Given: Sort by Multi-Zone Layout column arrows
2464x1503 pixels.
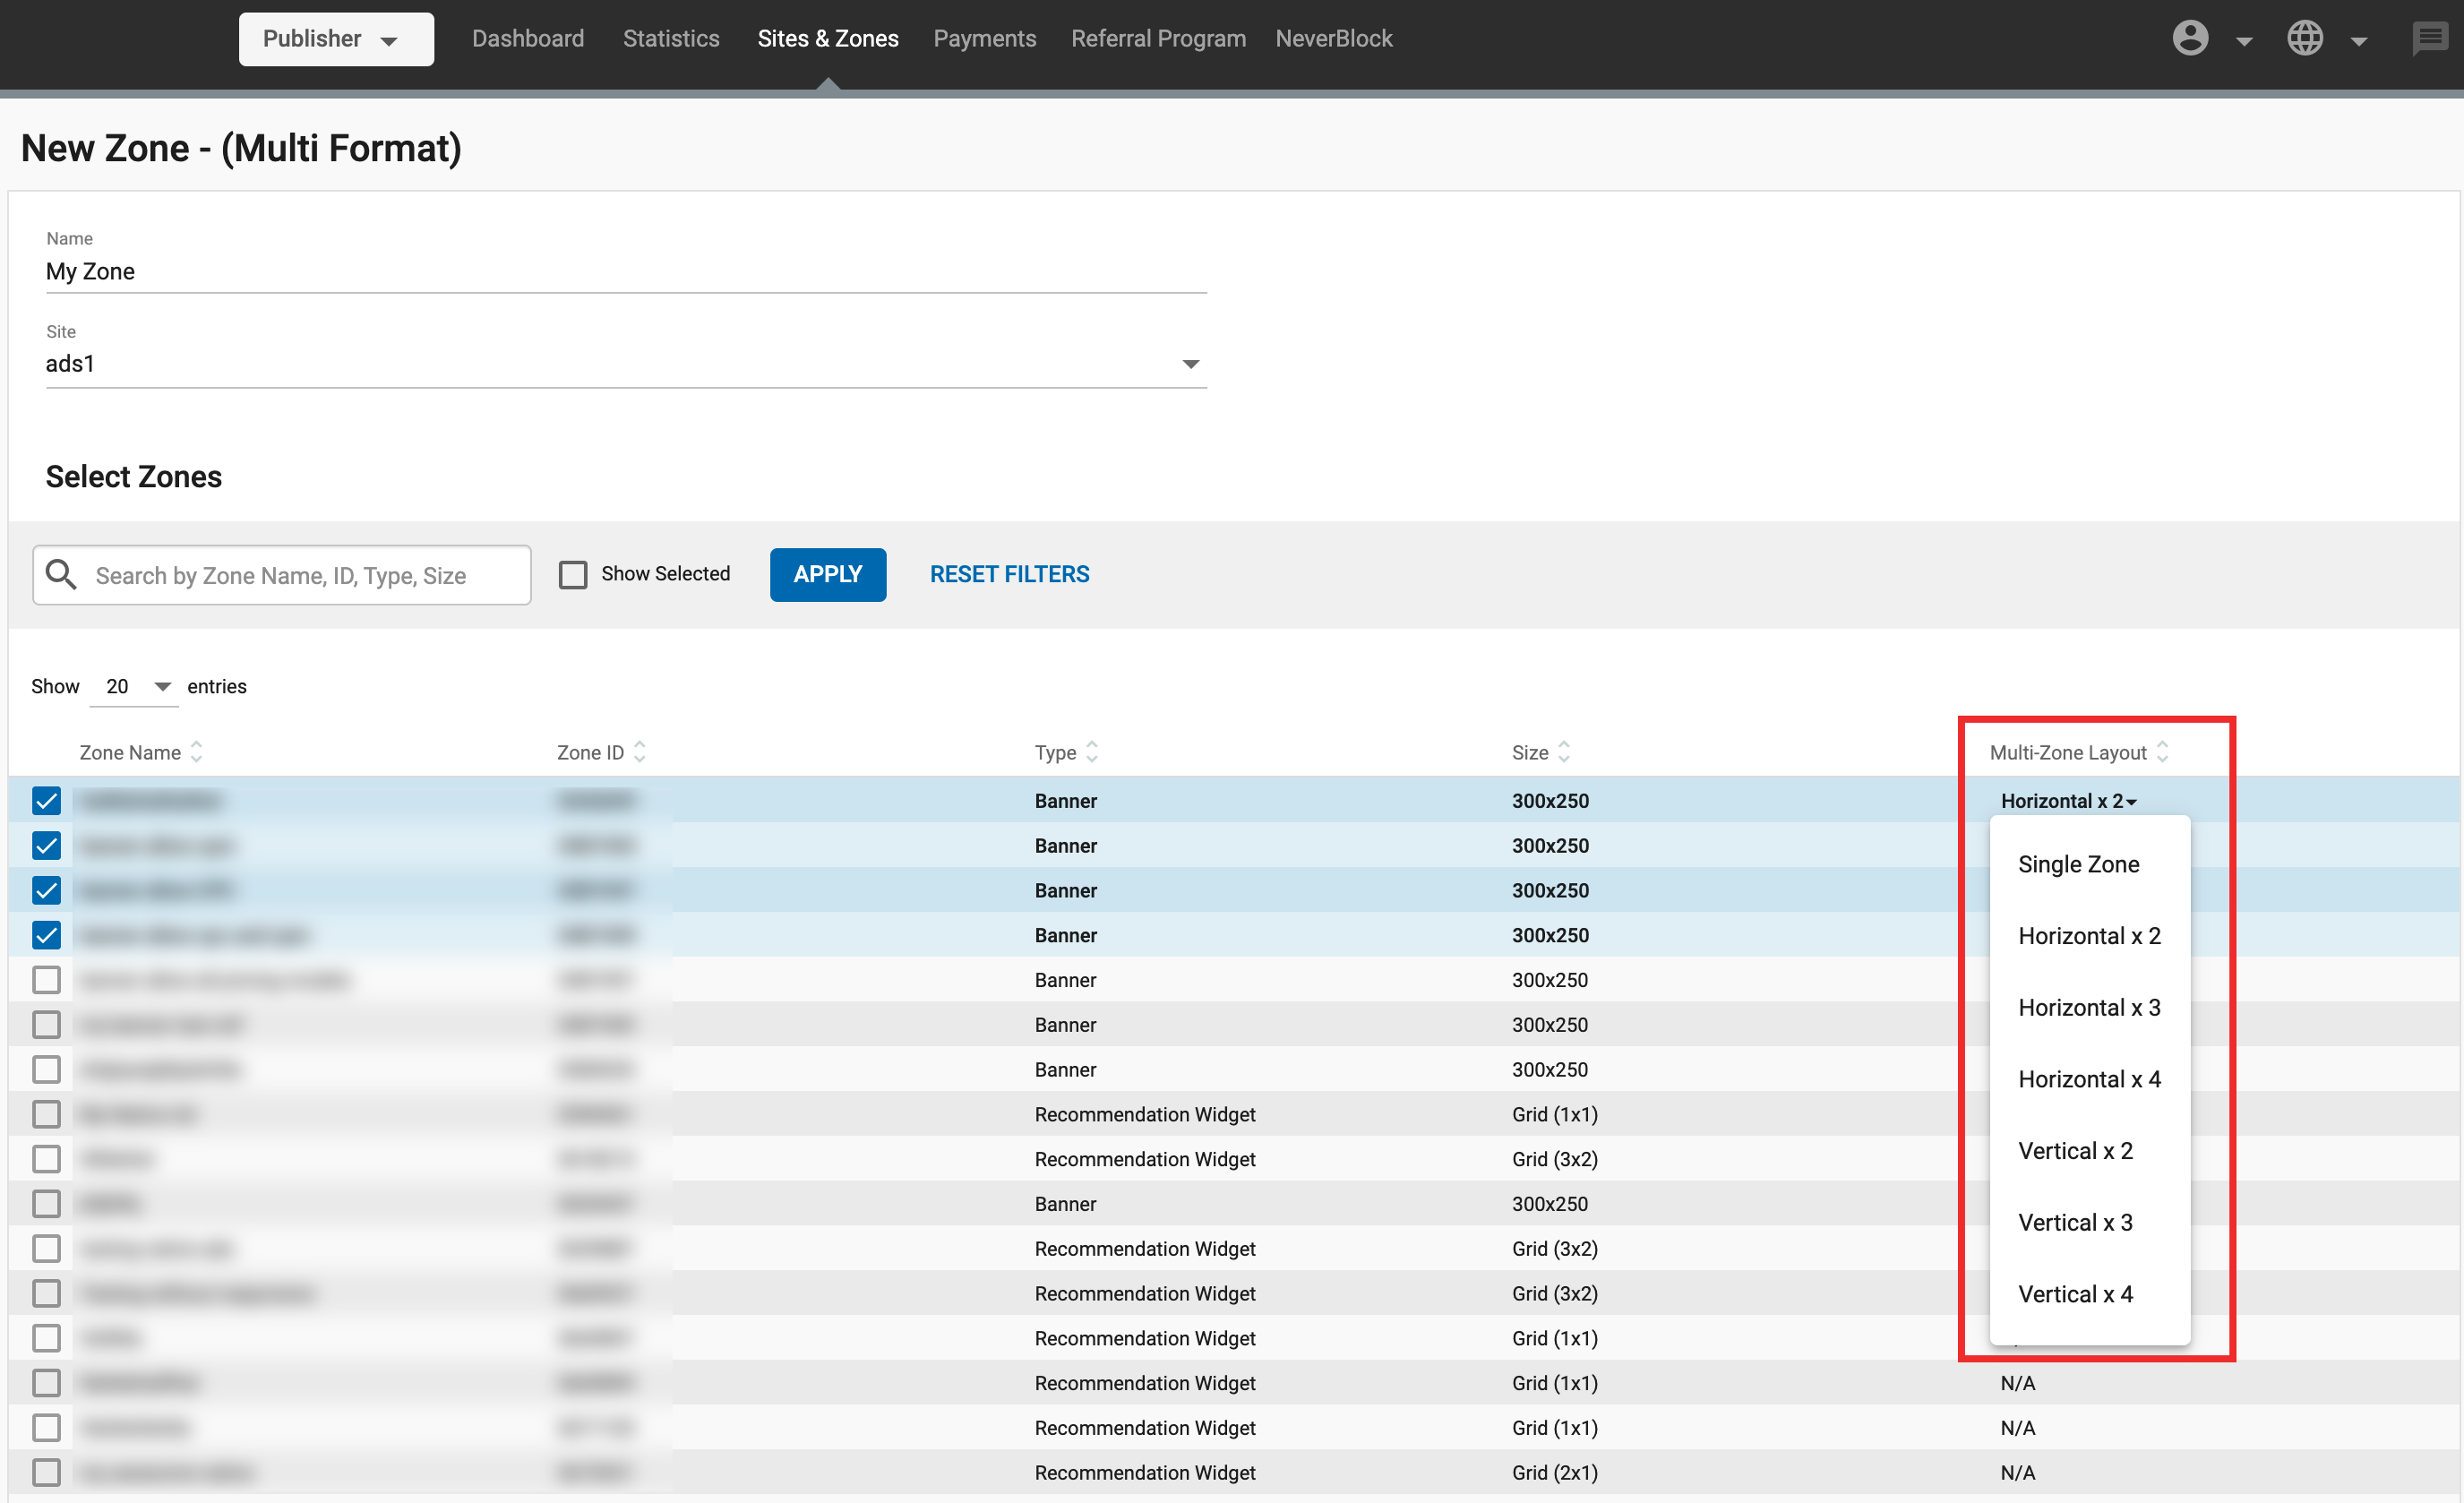Looking at the screenshot, I should [x=2162, y=752].
